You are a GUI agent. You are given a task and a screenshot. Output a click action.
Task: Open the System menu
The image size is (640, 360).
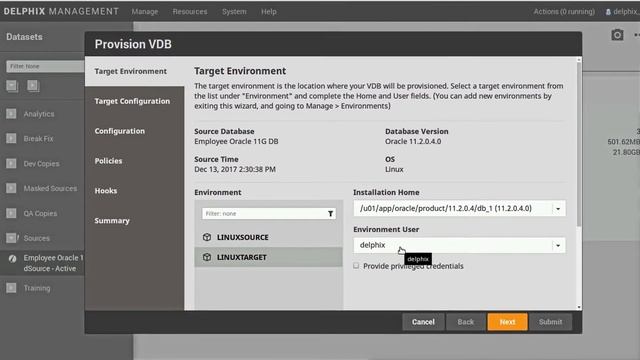click(x=234, y=12)
